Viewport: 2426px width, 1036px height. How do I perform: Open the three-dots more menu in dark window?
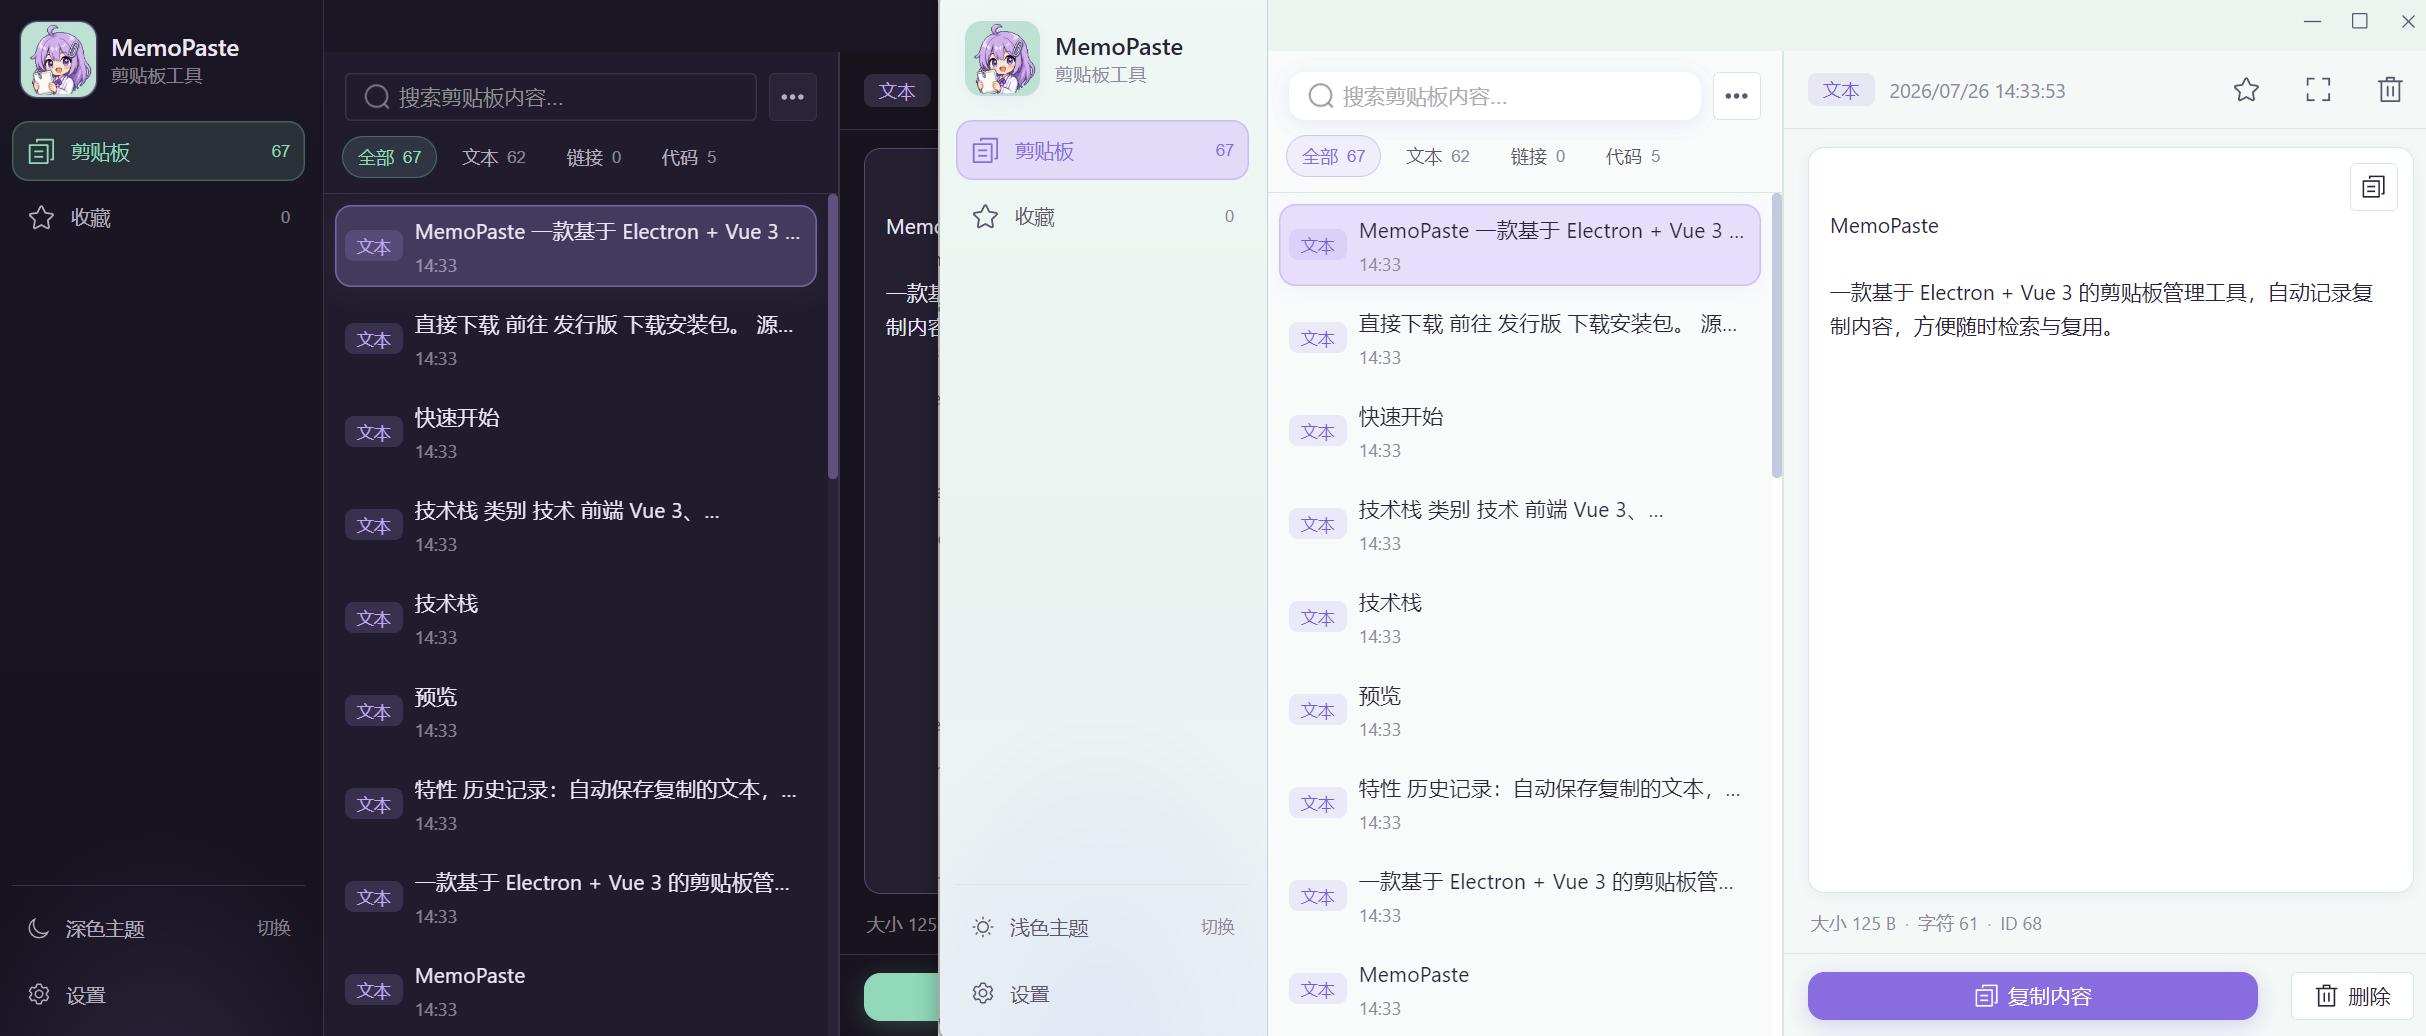[x=793, y=97]
